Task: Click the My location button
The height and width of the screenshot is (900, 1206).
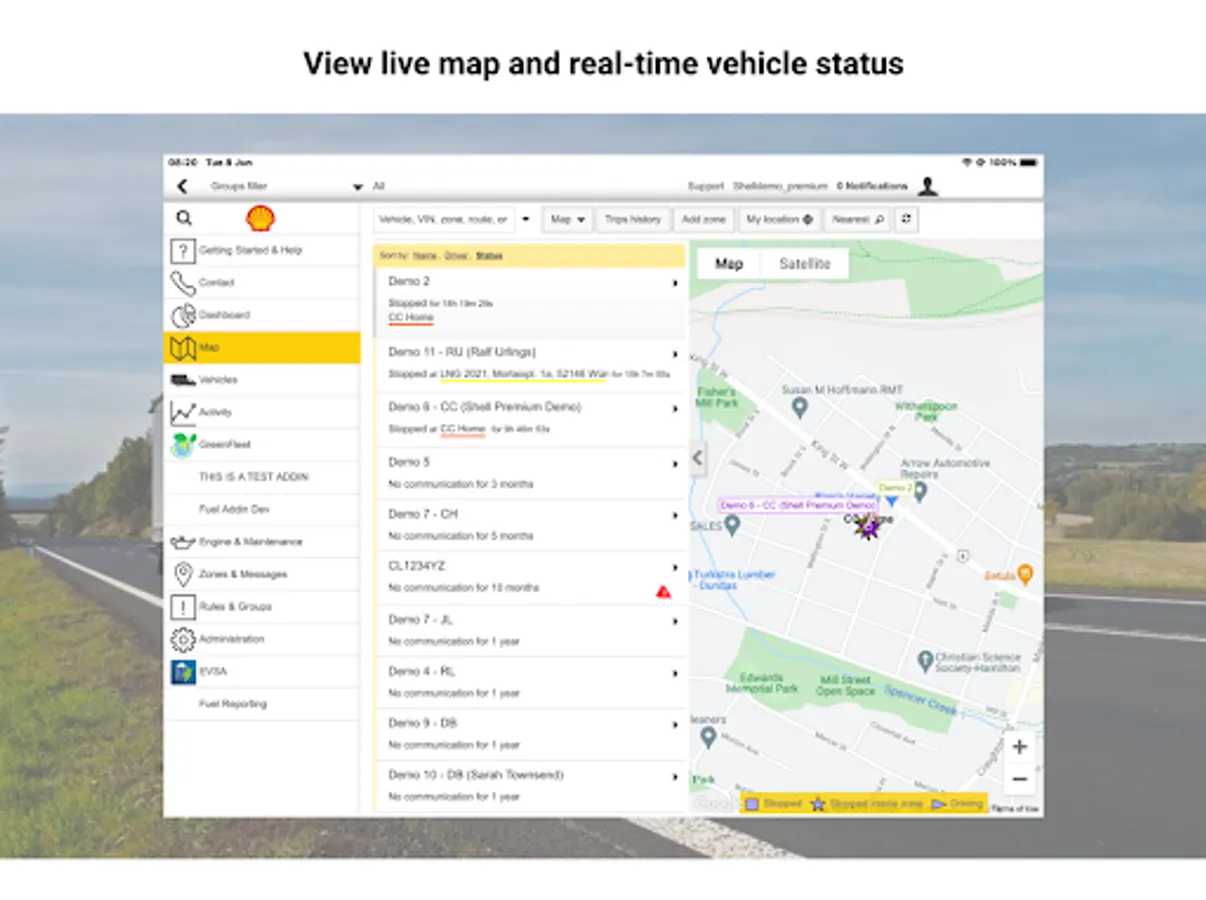Action: 780,219
